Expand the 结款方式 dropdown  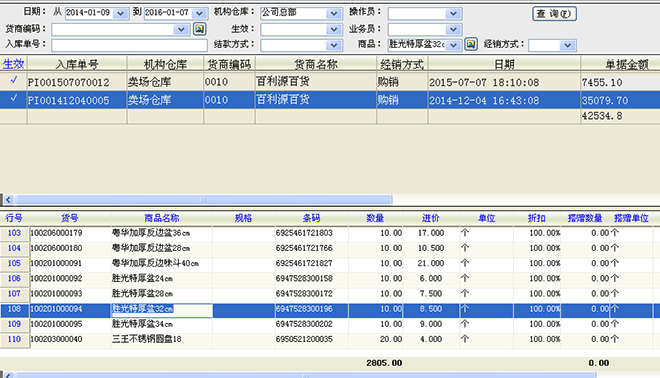pos(334,45)
